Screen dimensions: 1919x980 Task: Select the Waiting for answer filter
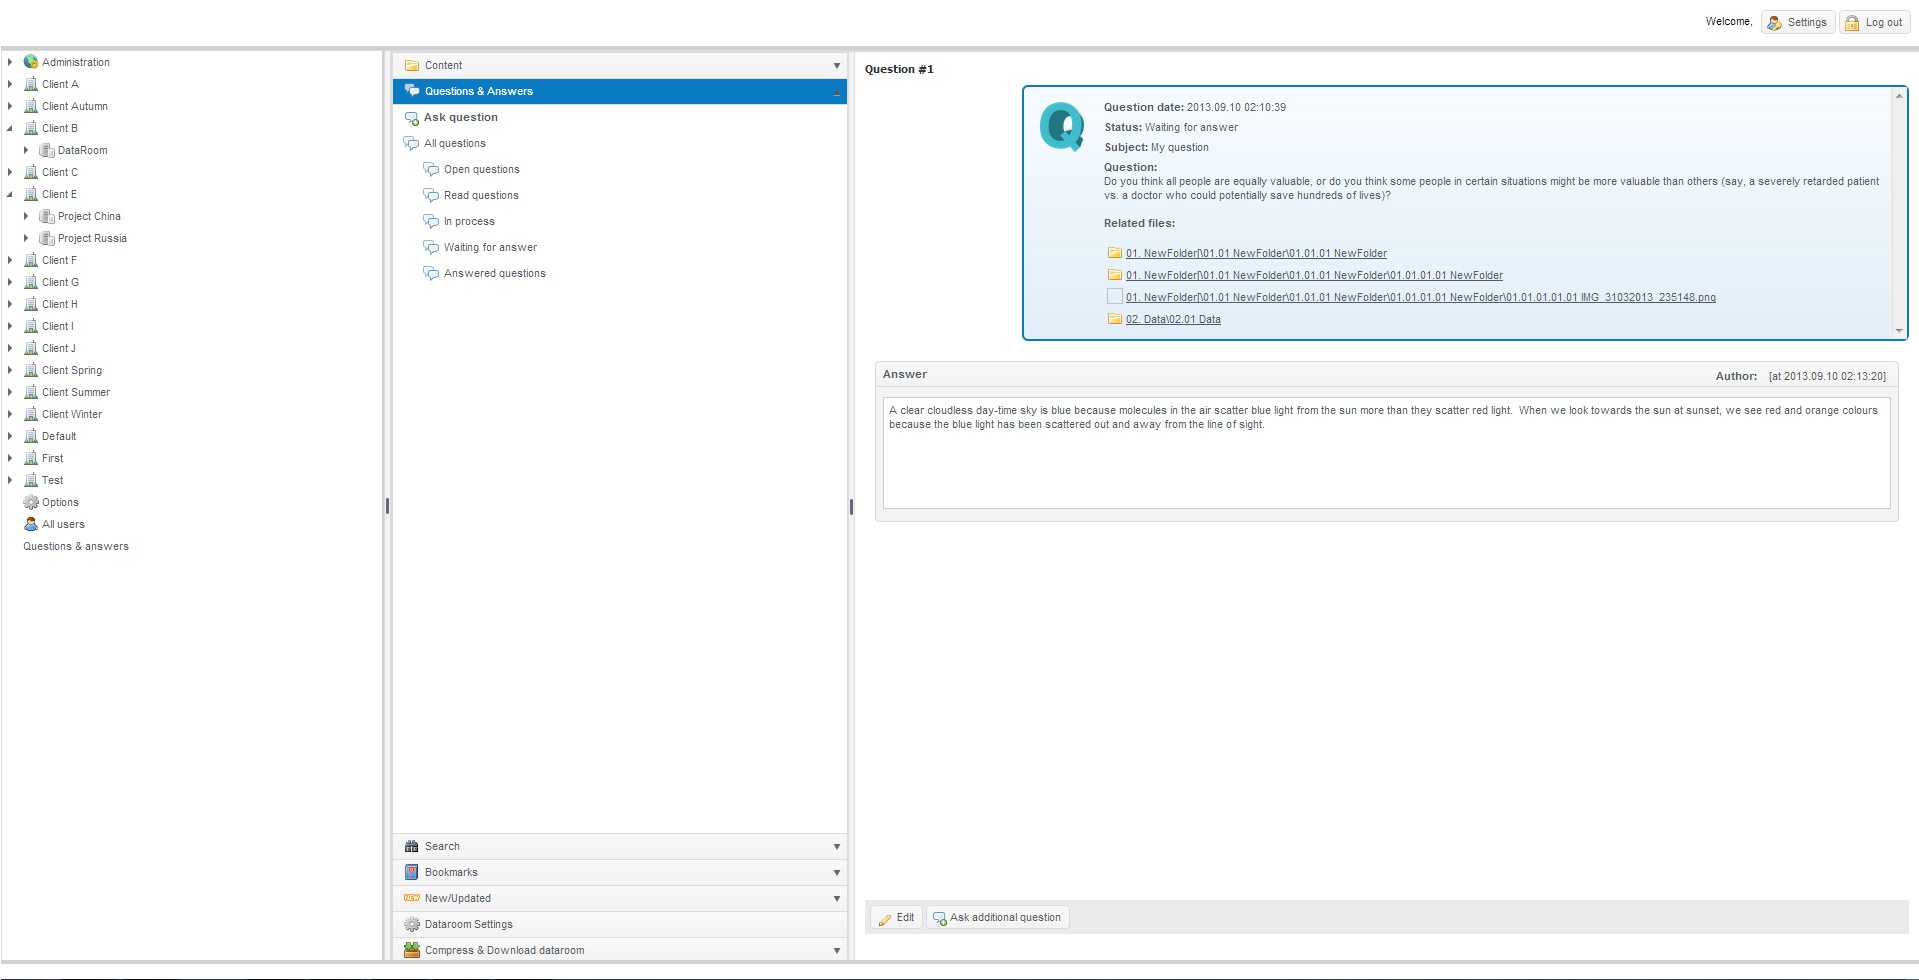[490, 247]
